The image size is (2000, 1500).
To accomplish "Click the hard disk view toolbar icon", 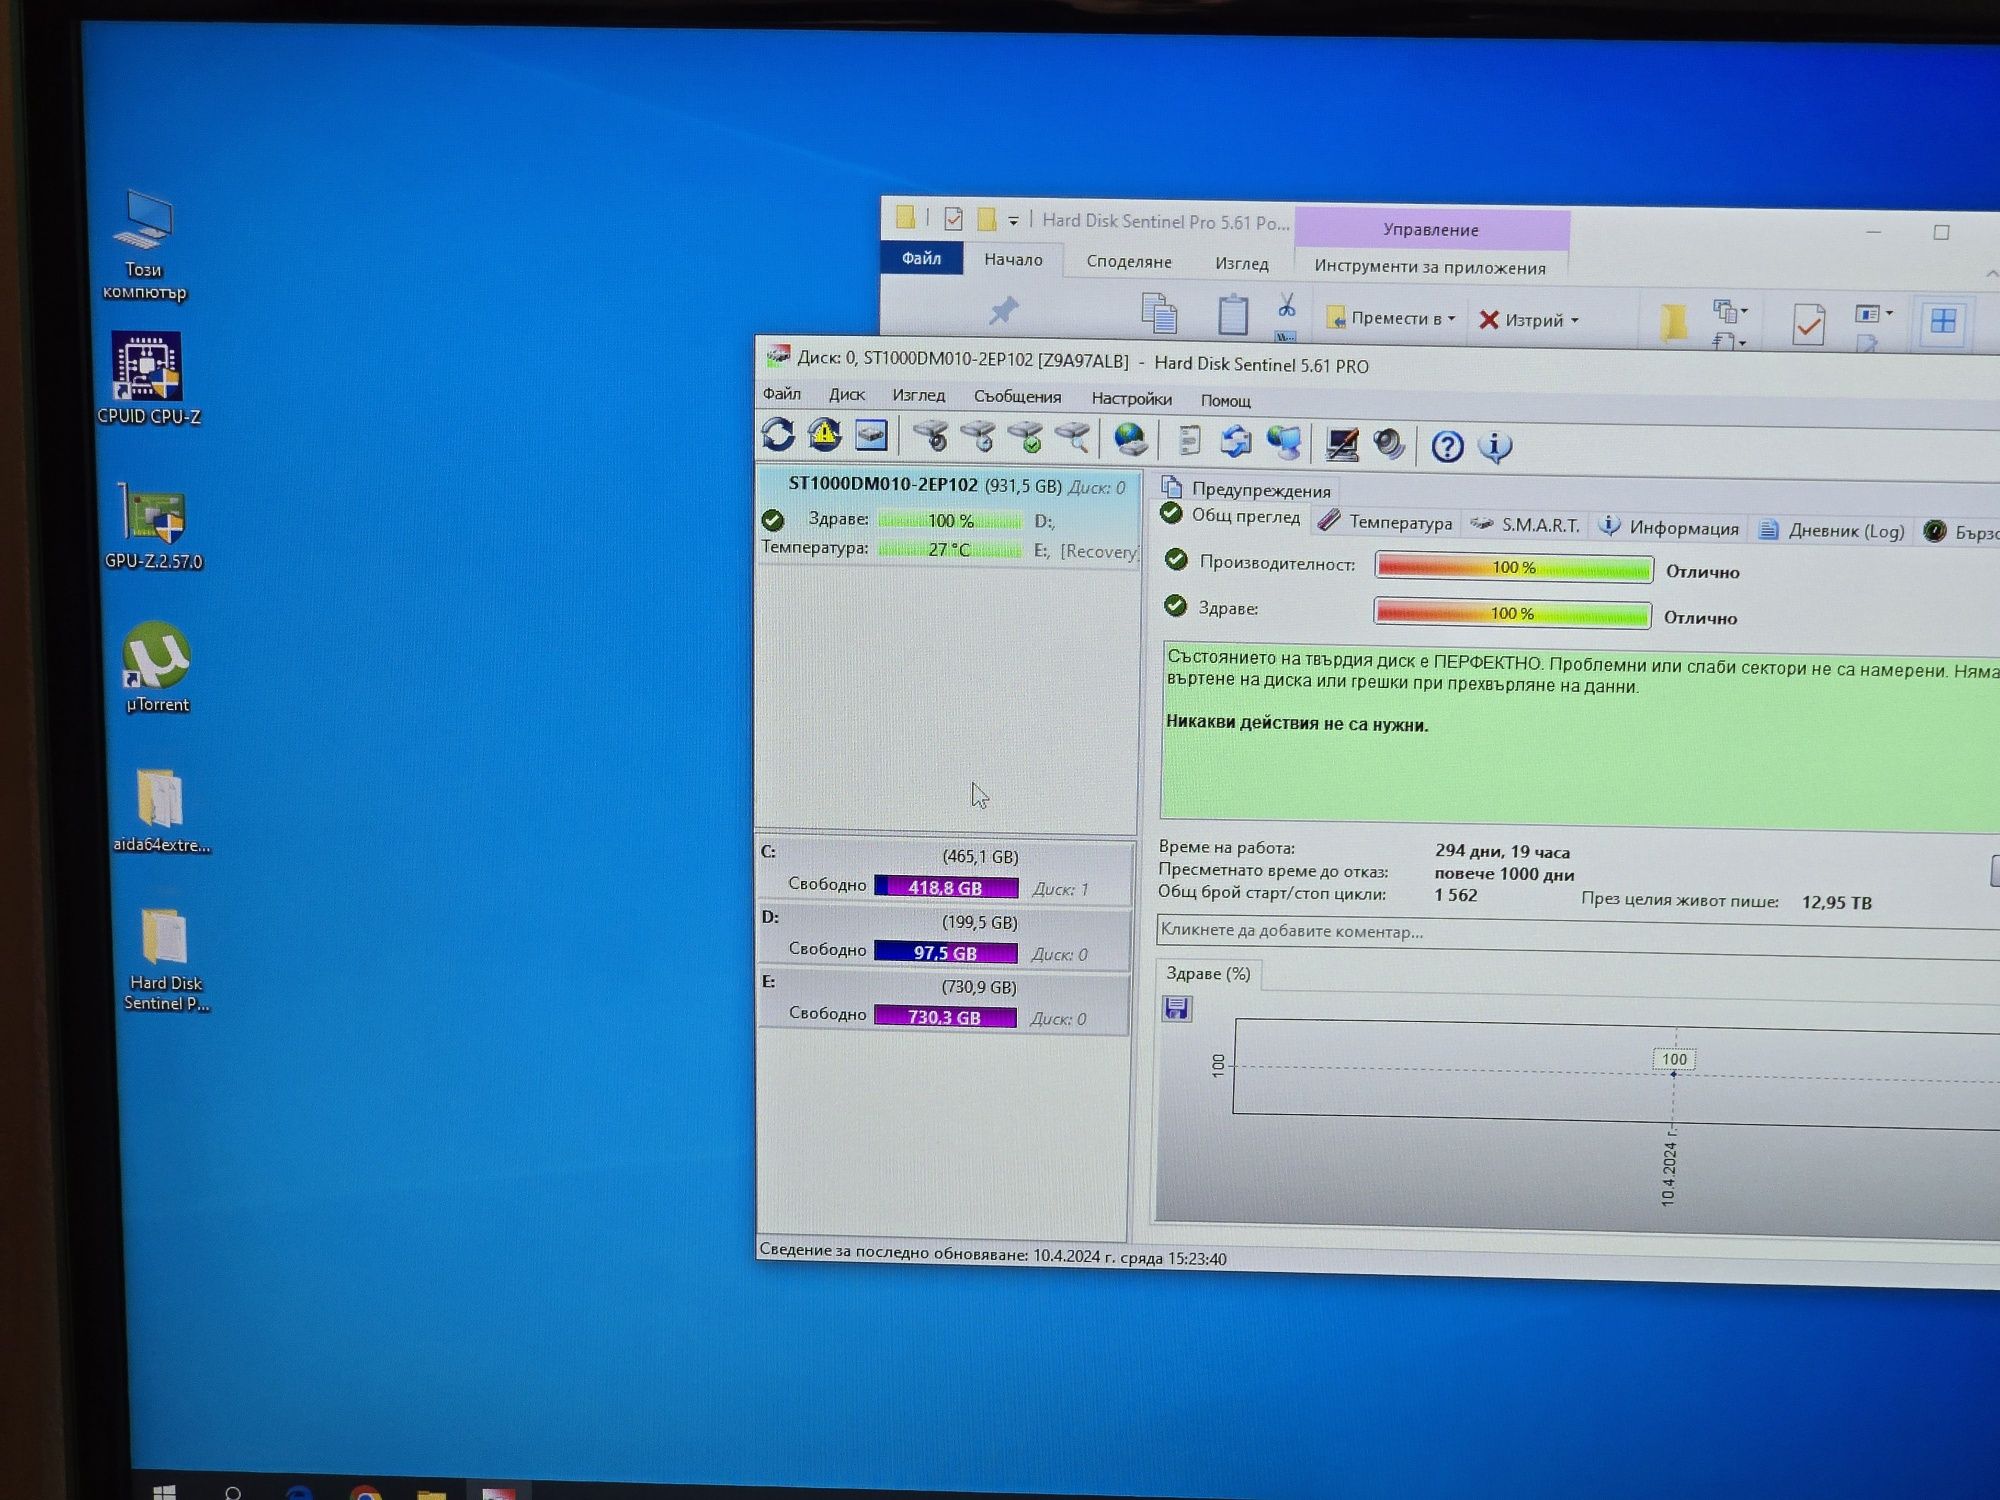I will 871,435.
